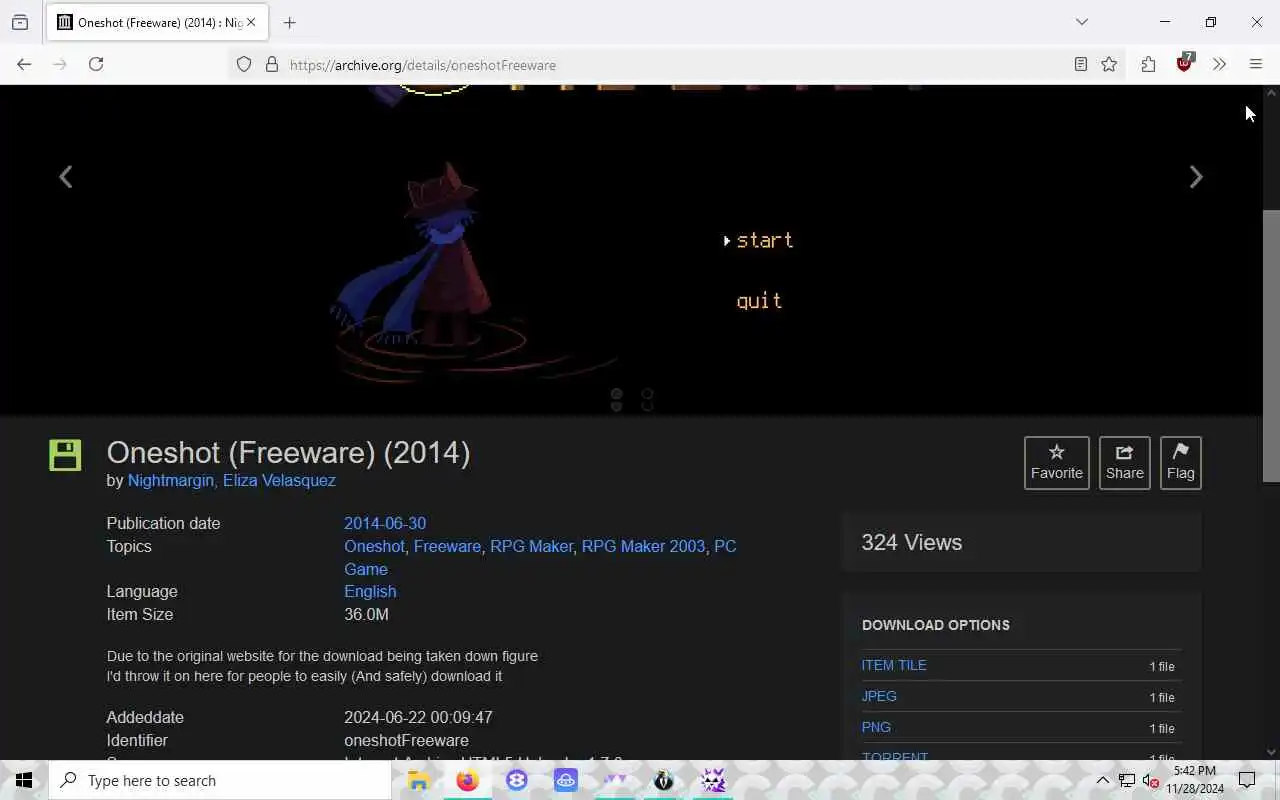Open the Firefox application menu

click(x=1256, y=64)
